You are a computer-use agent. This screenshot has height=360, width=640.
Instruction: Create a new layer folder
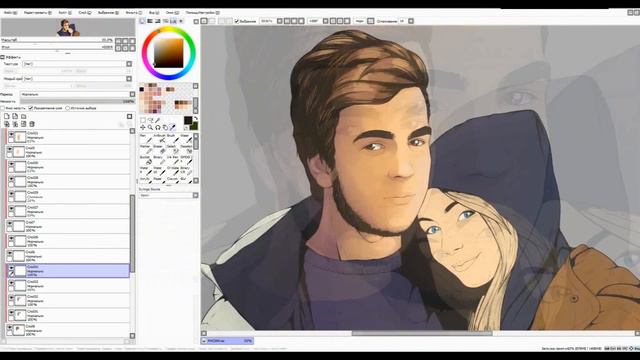click(x=24, y=116)
